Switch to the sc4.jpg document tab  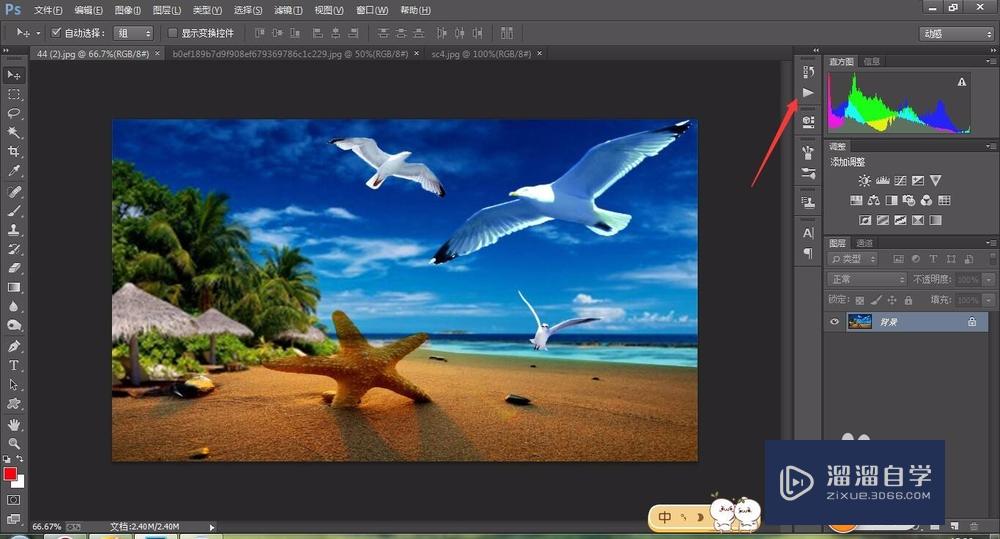point(481,54)
